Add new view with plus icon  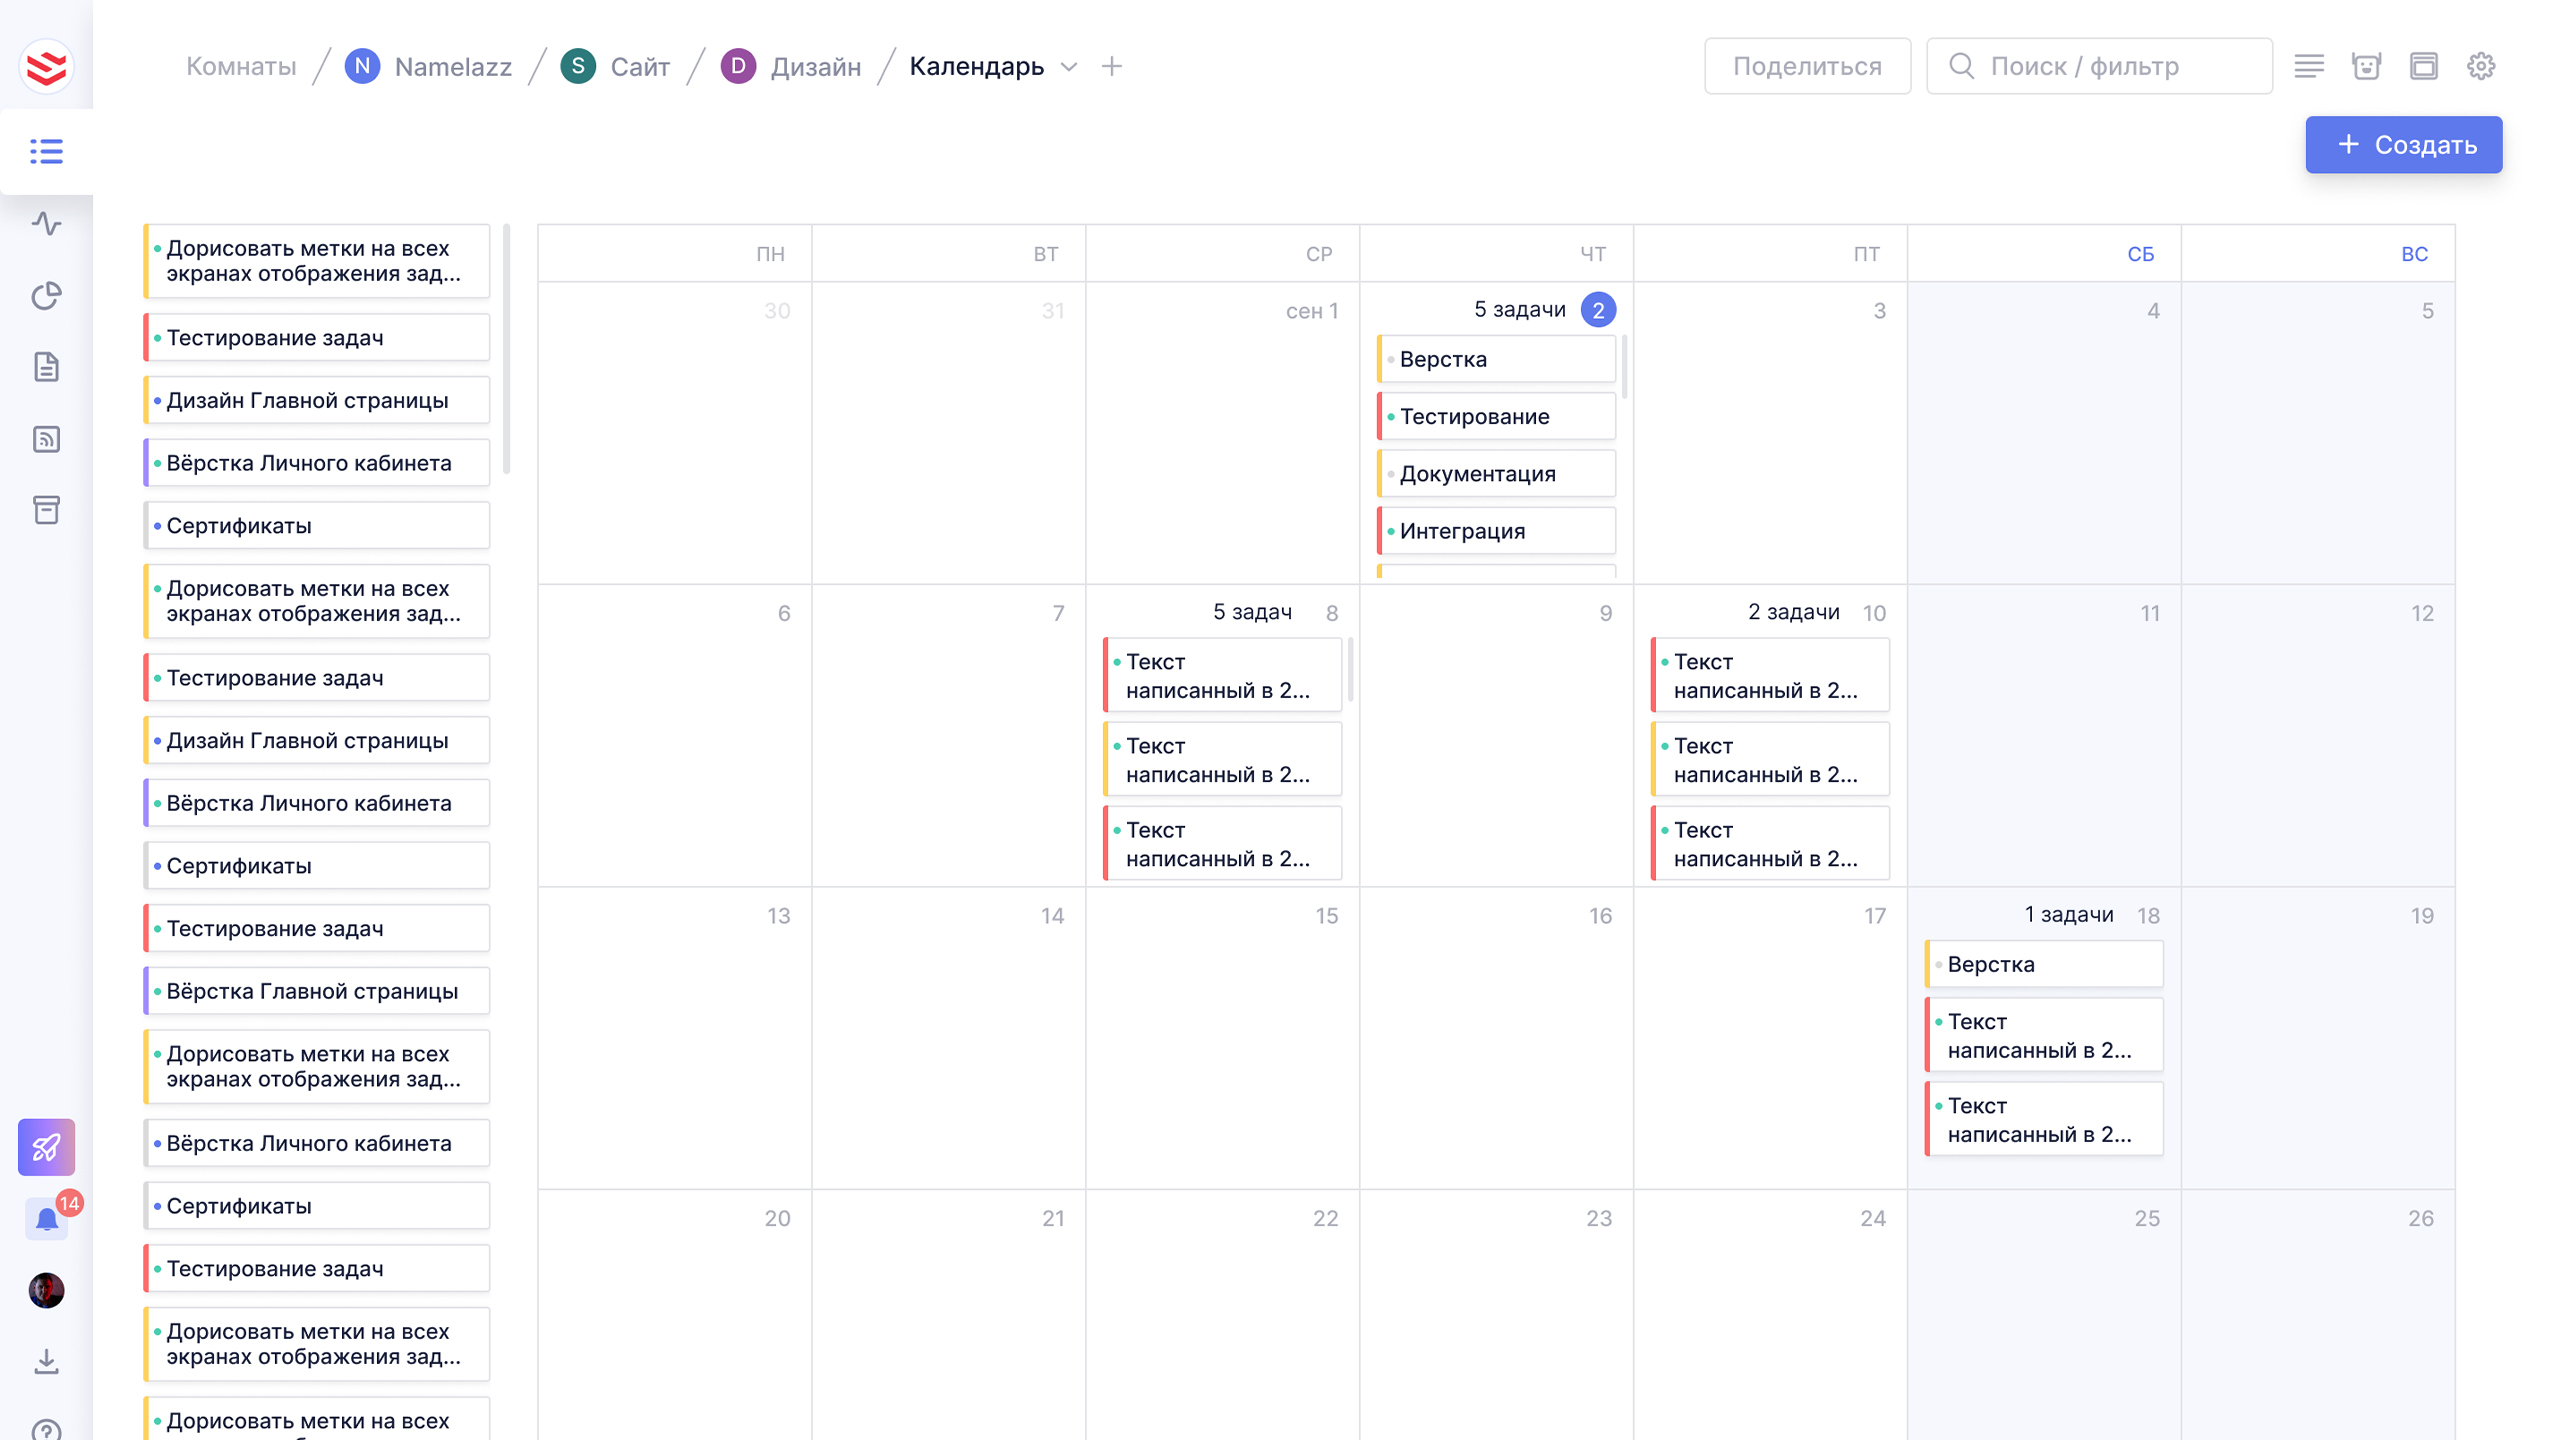(1111, 66)
